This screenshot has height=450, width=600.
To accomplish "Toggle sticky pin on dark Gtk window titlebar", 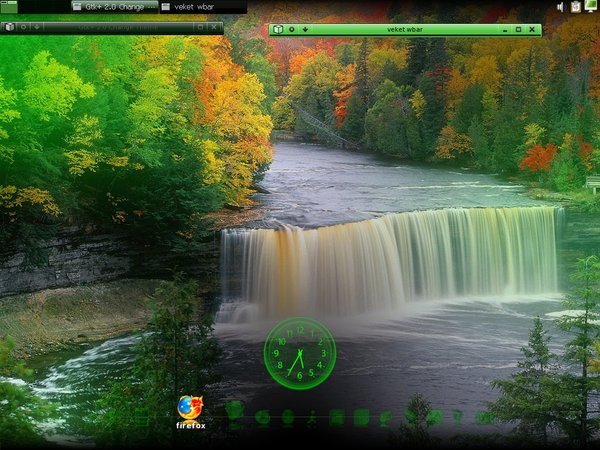I will [x=23, y=27].
